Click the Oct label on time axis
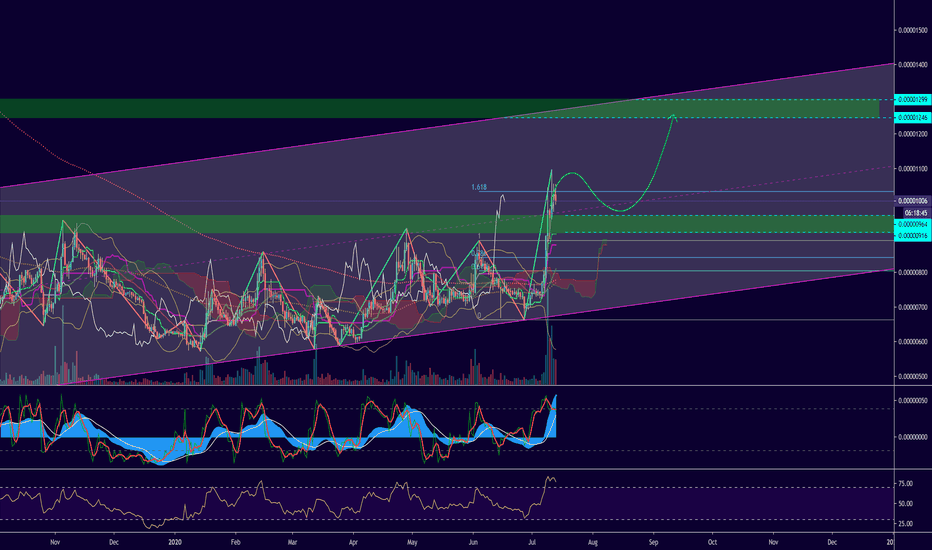This screenshot has height=550, width=932. 713,542
